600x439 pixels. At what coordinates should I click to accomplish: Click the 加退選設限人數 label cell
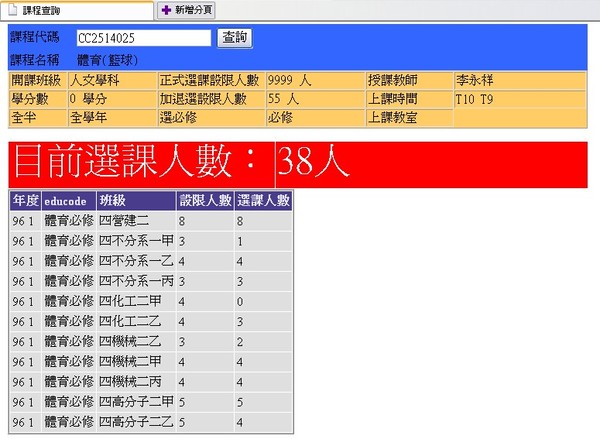211,99
